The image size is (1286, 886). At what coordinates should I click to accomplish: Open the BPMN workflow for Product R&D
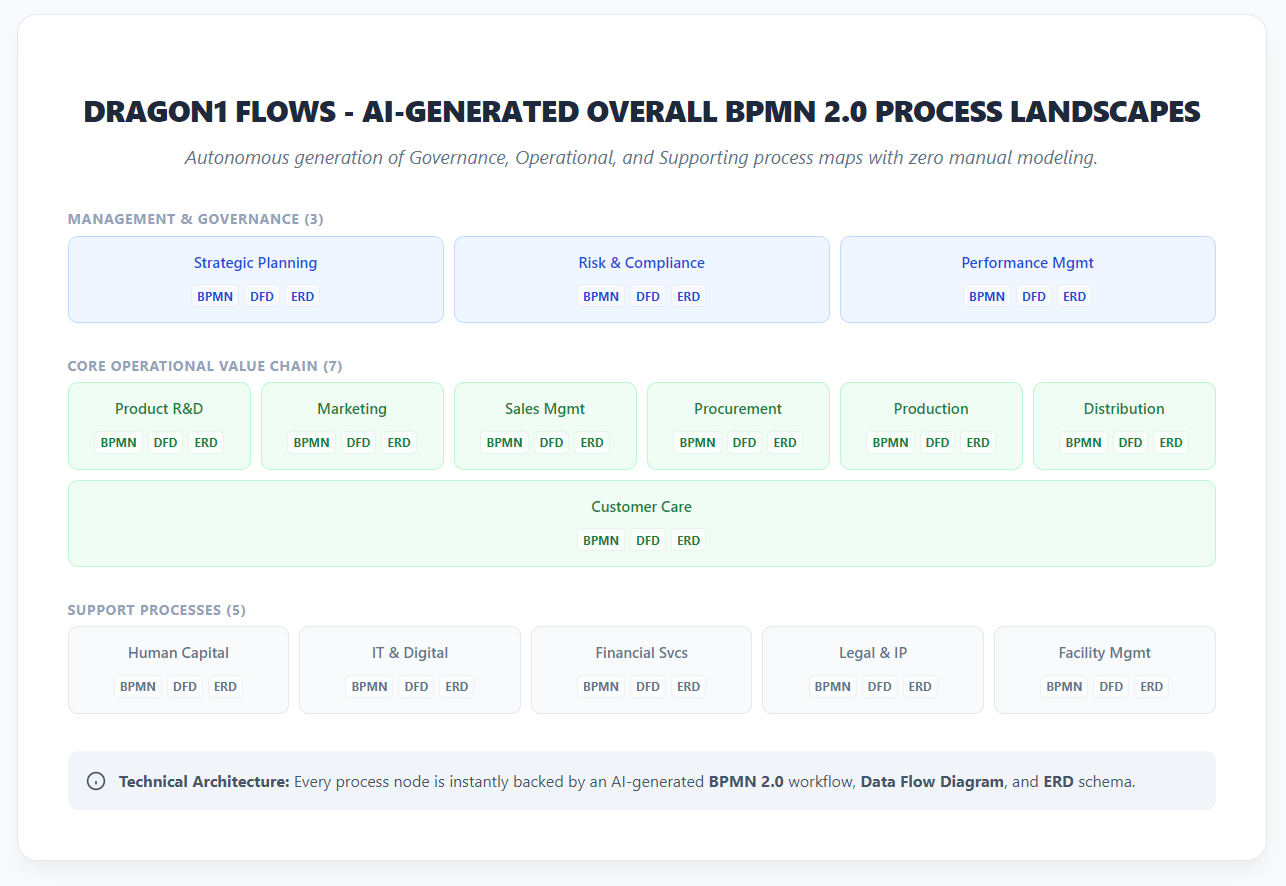click(118, 442)
